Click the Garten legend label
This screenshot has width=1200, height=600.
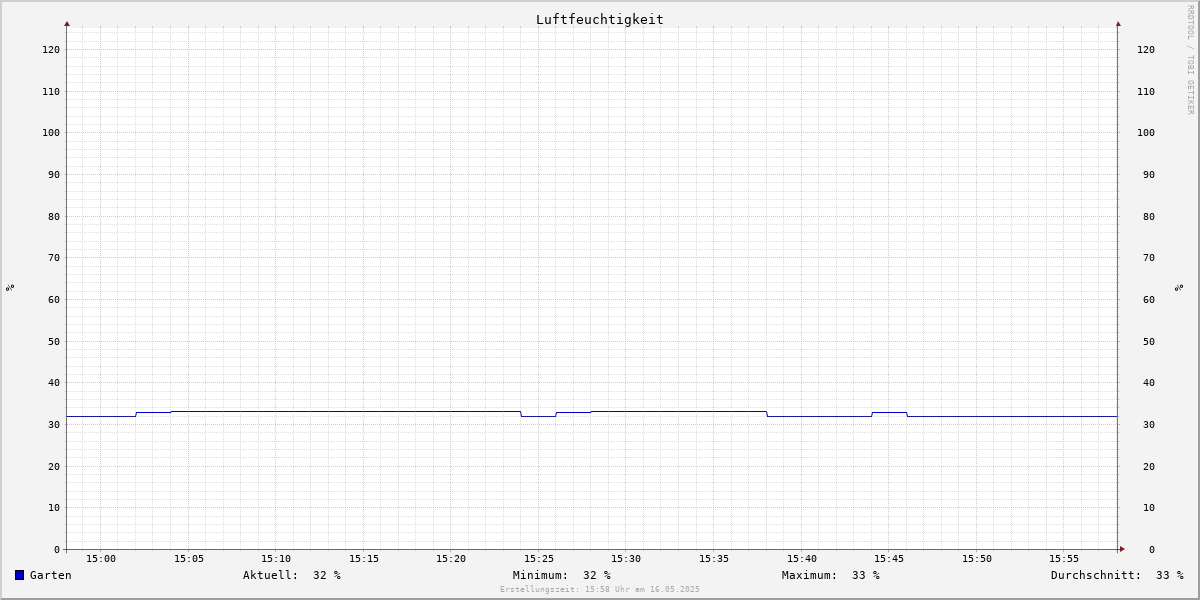[x=51, y=575]
